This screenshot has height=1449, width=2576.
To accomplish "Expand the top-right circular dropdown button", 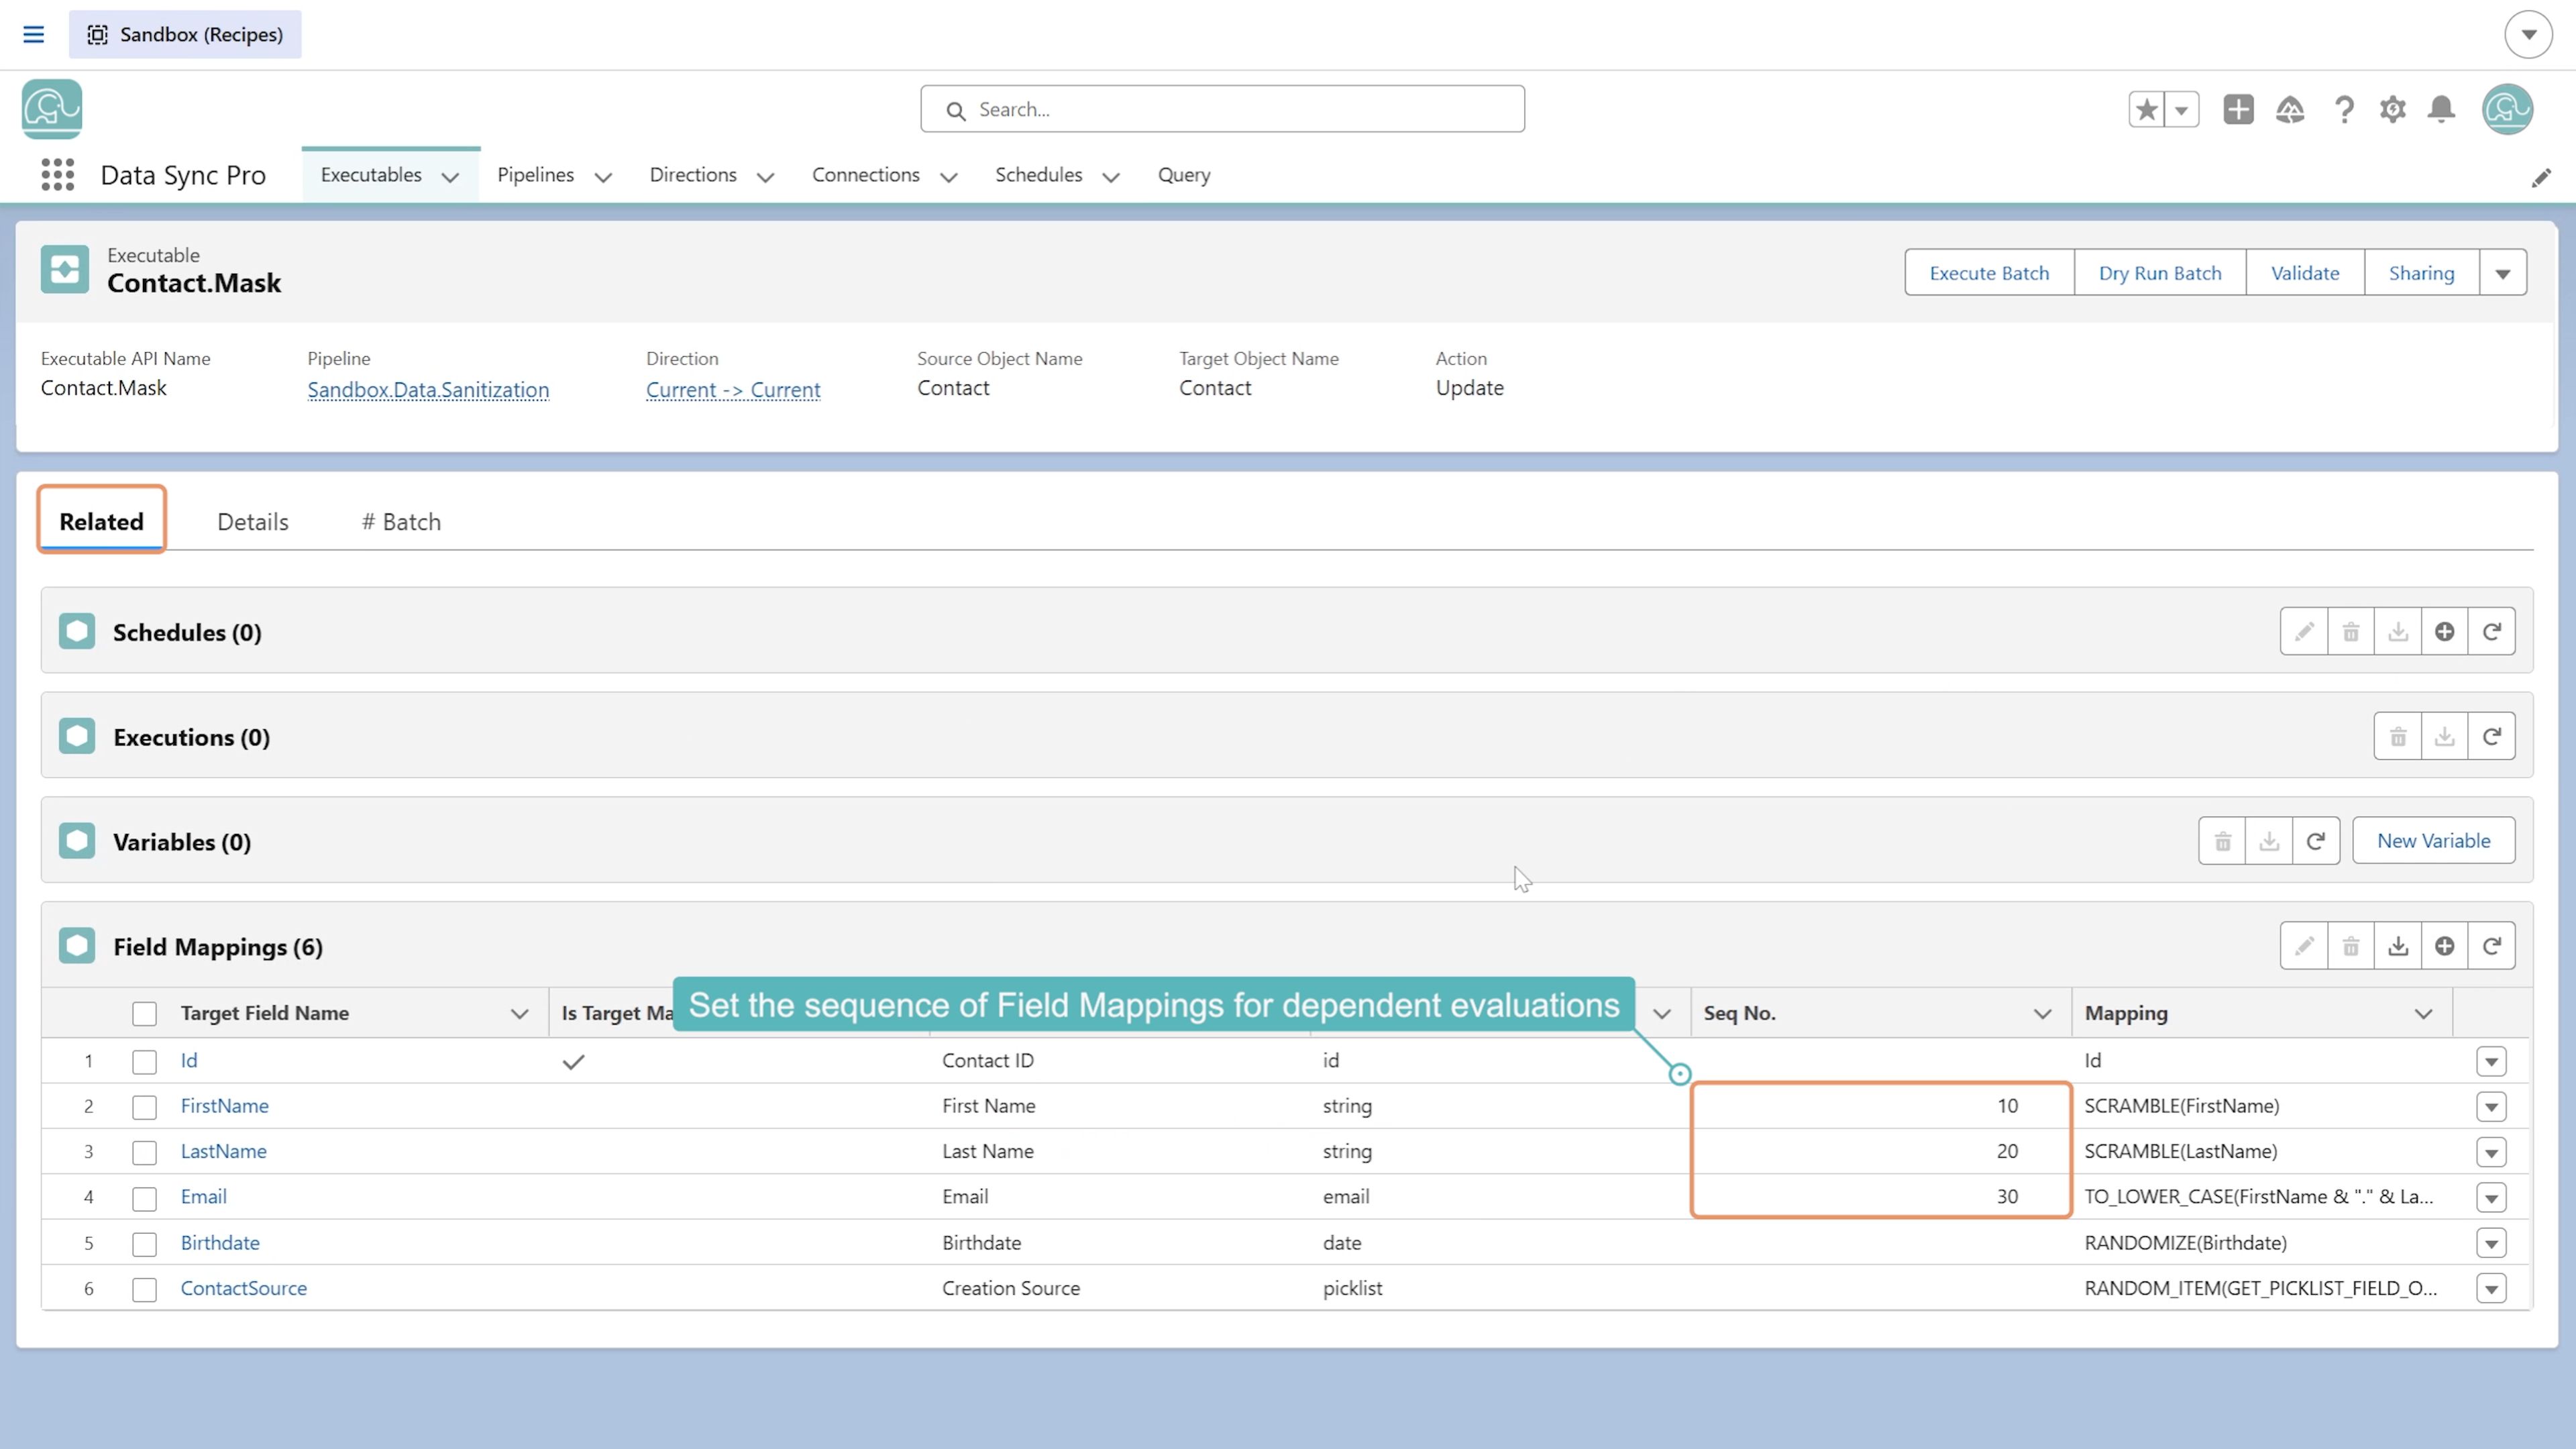I will point(2528,34).
